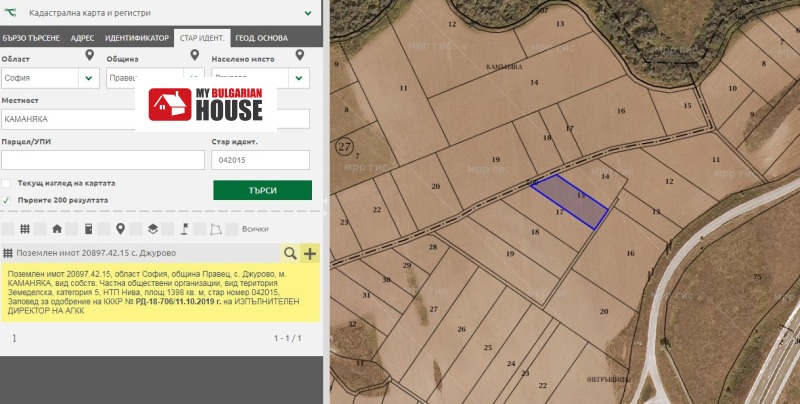Click the map pin next to Област

tap(88, 57)
